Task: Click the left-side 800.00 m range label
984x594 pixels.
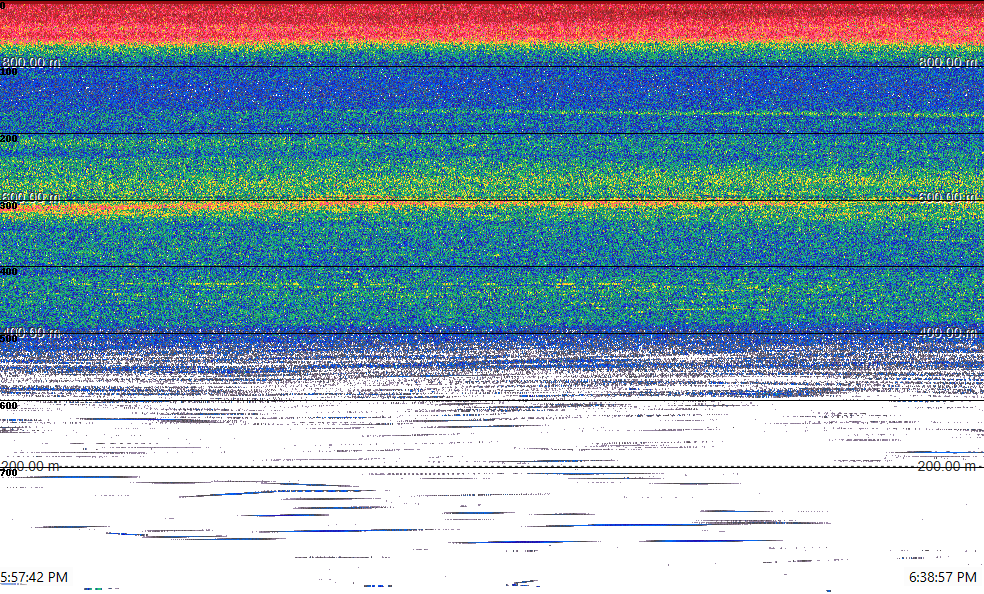Action: pos(31,62)
